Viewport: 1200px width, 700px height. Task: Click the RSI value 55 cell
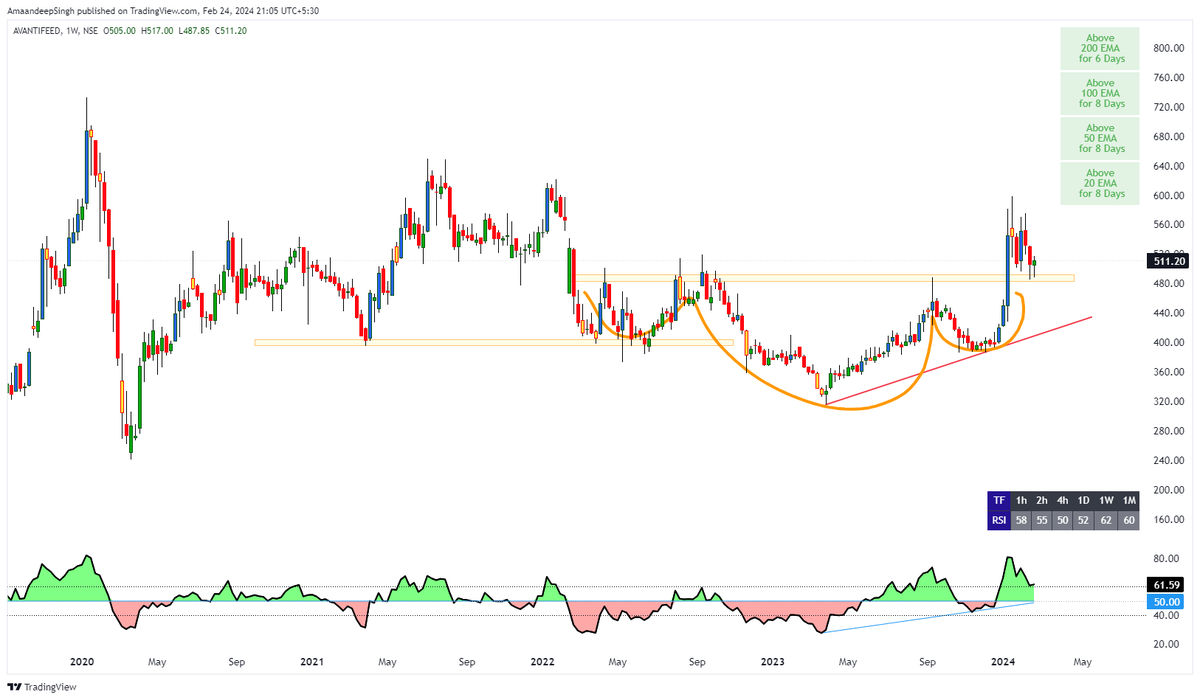click(x=1042, y=520)
